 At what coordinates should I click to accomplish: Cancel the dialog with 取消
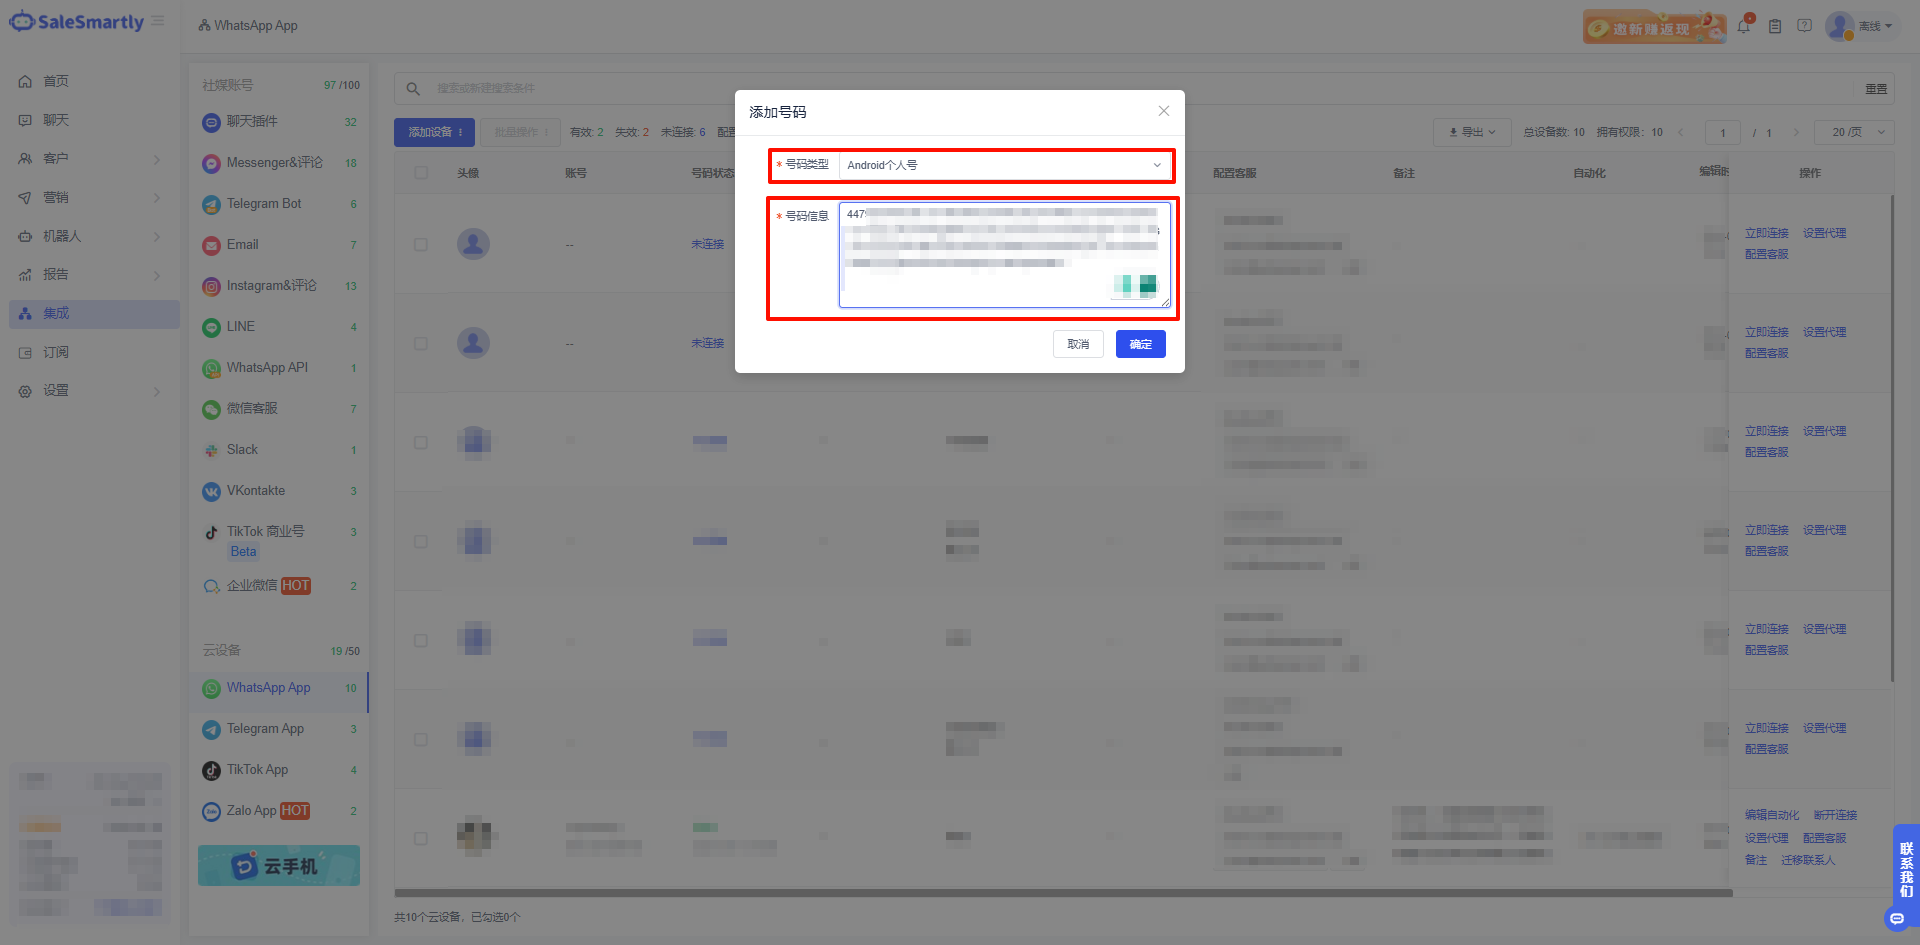pyautogui.click(x=1078, y=344)
